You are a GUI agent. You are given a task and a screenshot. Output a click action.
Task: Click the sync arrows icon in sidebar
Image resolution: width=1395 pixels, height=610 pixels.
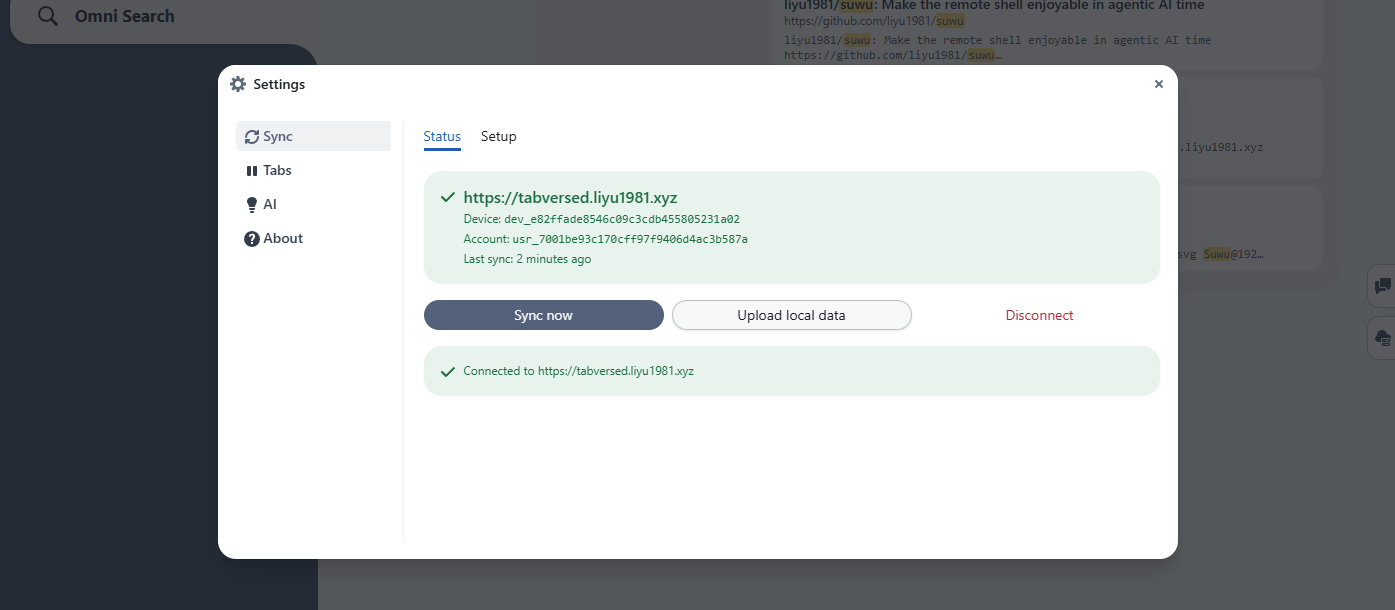(252, 137)
